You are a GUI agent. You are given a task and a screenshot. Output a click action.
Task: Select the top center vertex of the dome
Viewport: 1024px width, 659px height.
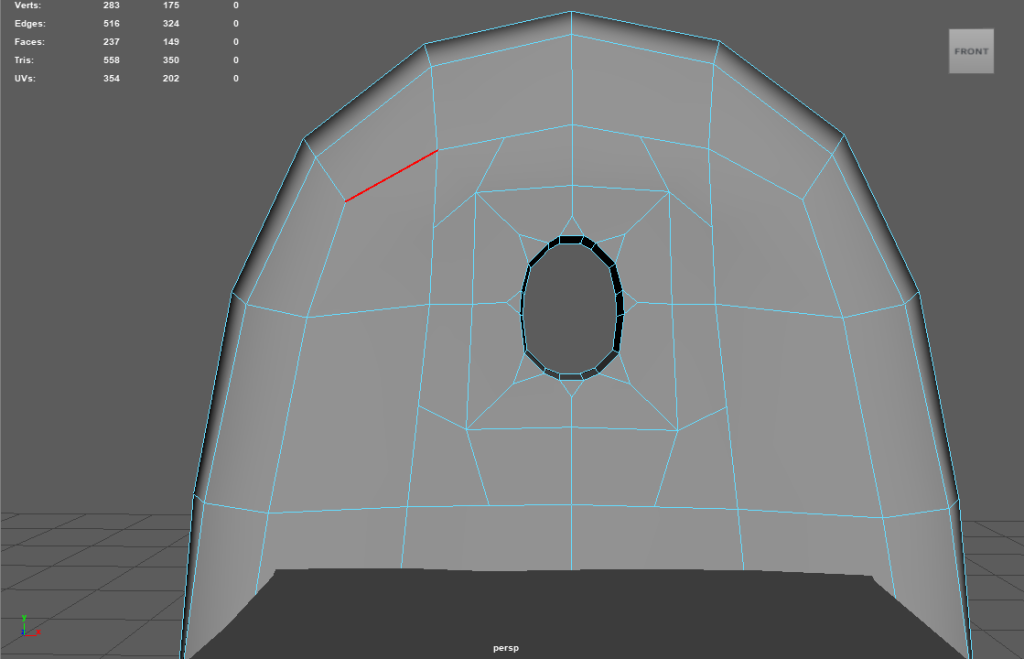pyautogui.click(x=571, y=12)
